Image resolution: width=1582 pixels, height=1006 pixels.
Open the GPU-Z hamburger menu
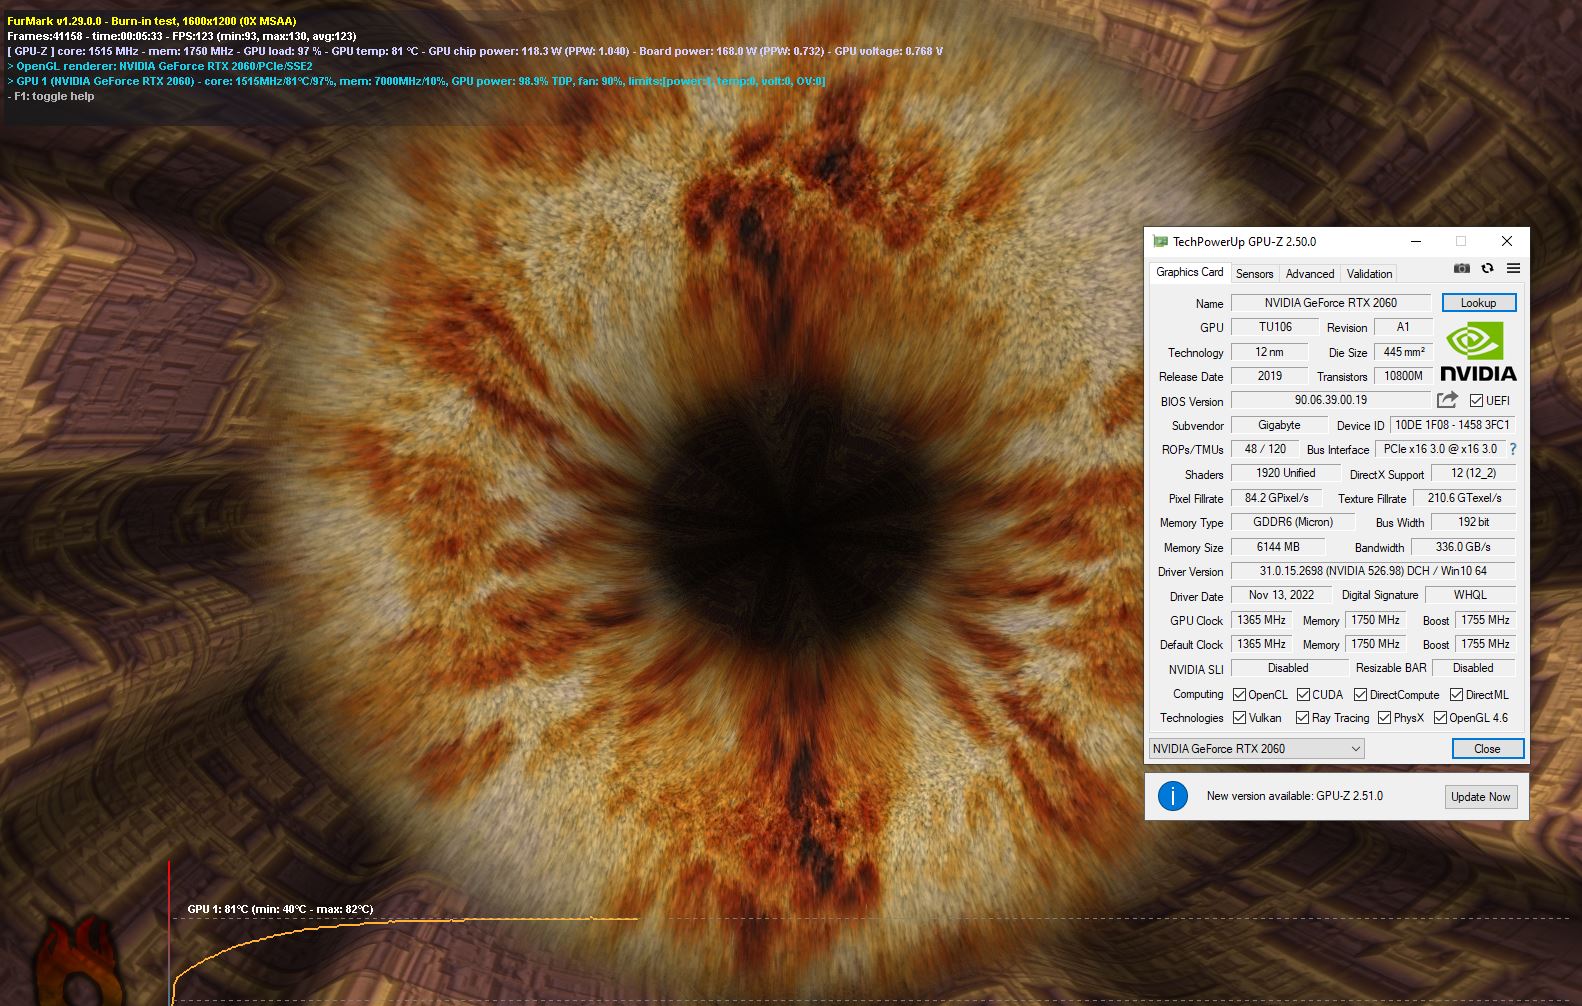click(1513, 268)
